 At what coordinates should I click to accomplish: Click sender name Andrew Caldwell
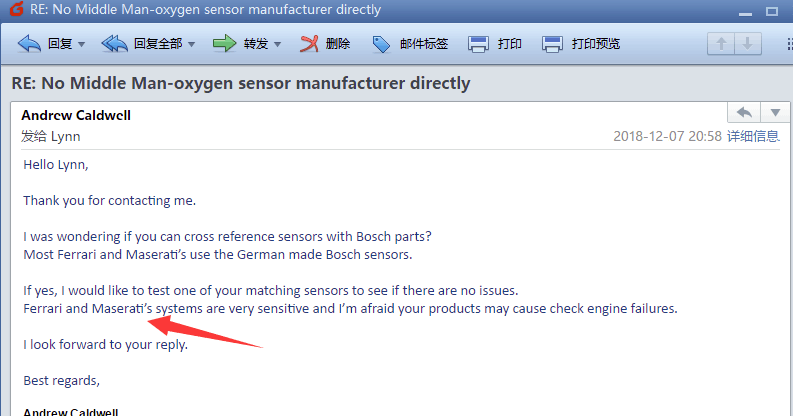pyautogui.click(x=76, y=115)
